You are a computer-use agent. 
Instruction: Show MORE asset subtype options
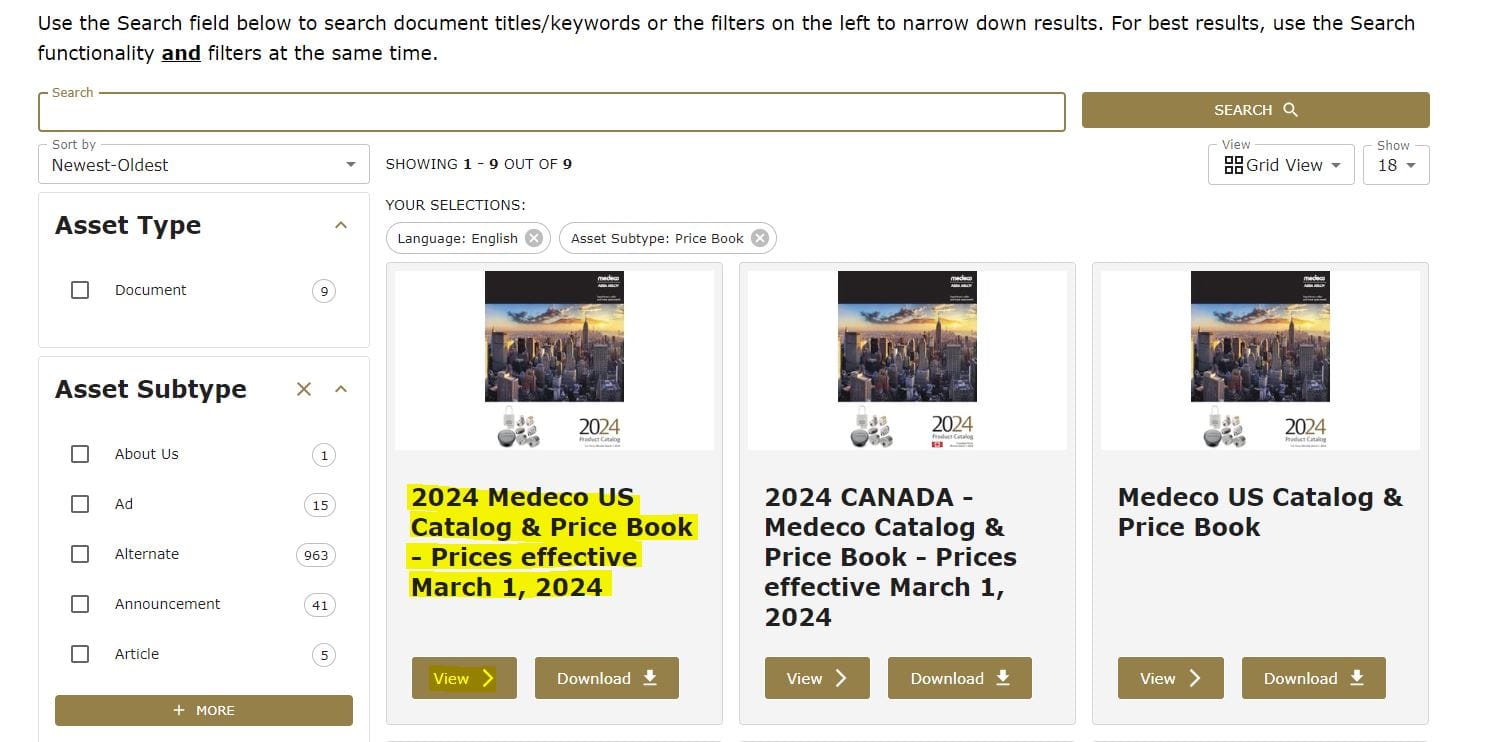click(x=204, y=710)
